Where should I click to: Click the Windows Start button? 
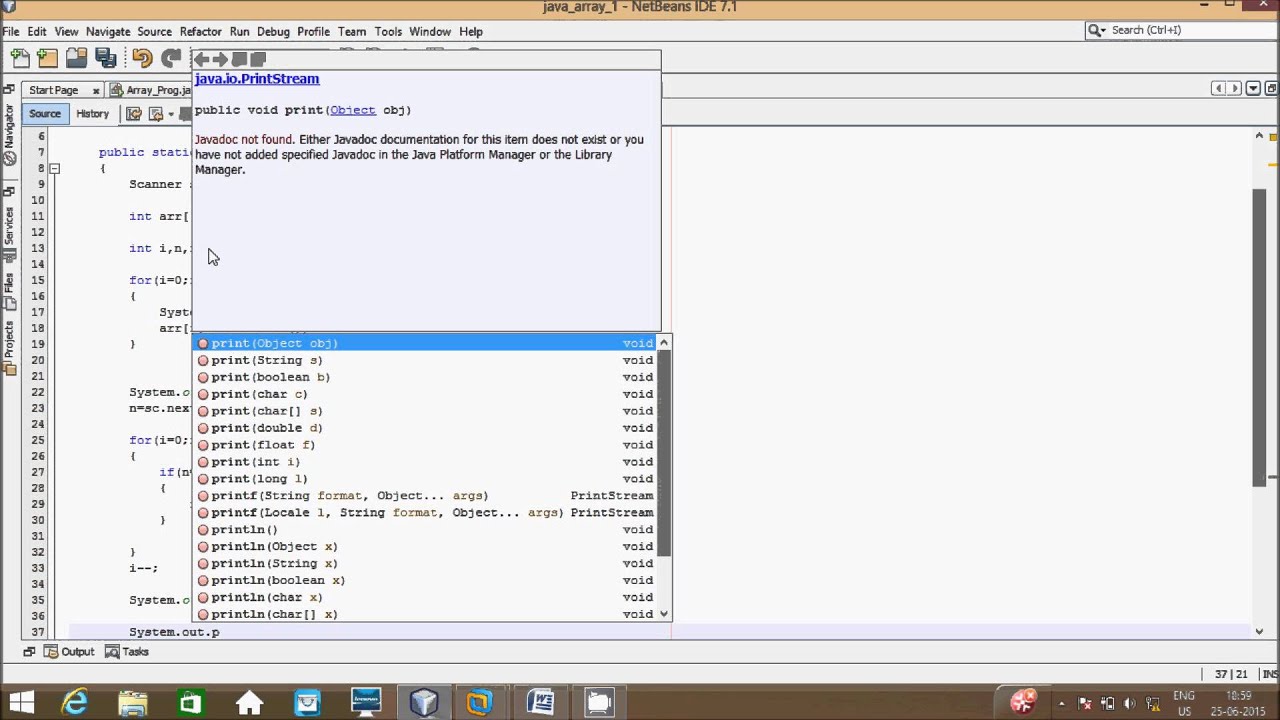click(x=21, y=702)
